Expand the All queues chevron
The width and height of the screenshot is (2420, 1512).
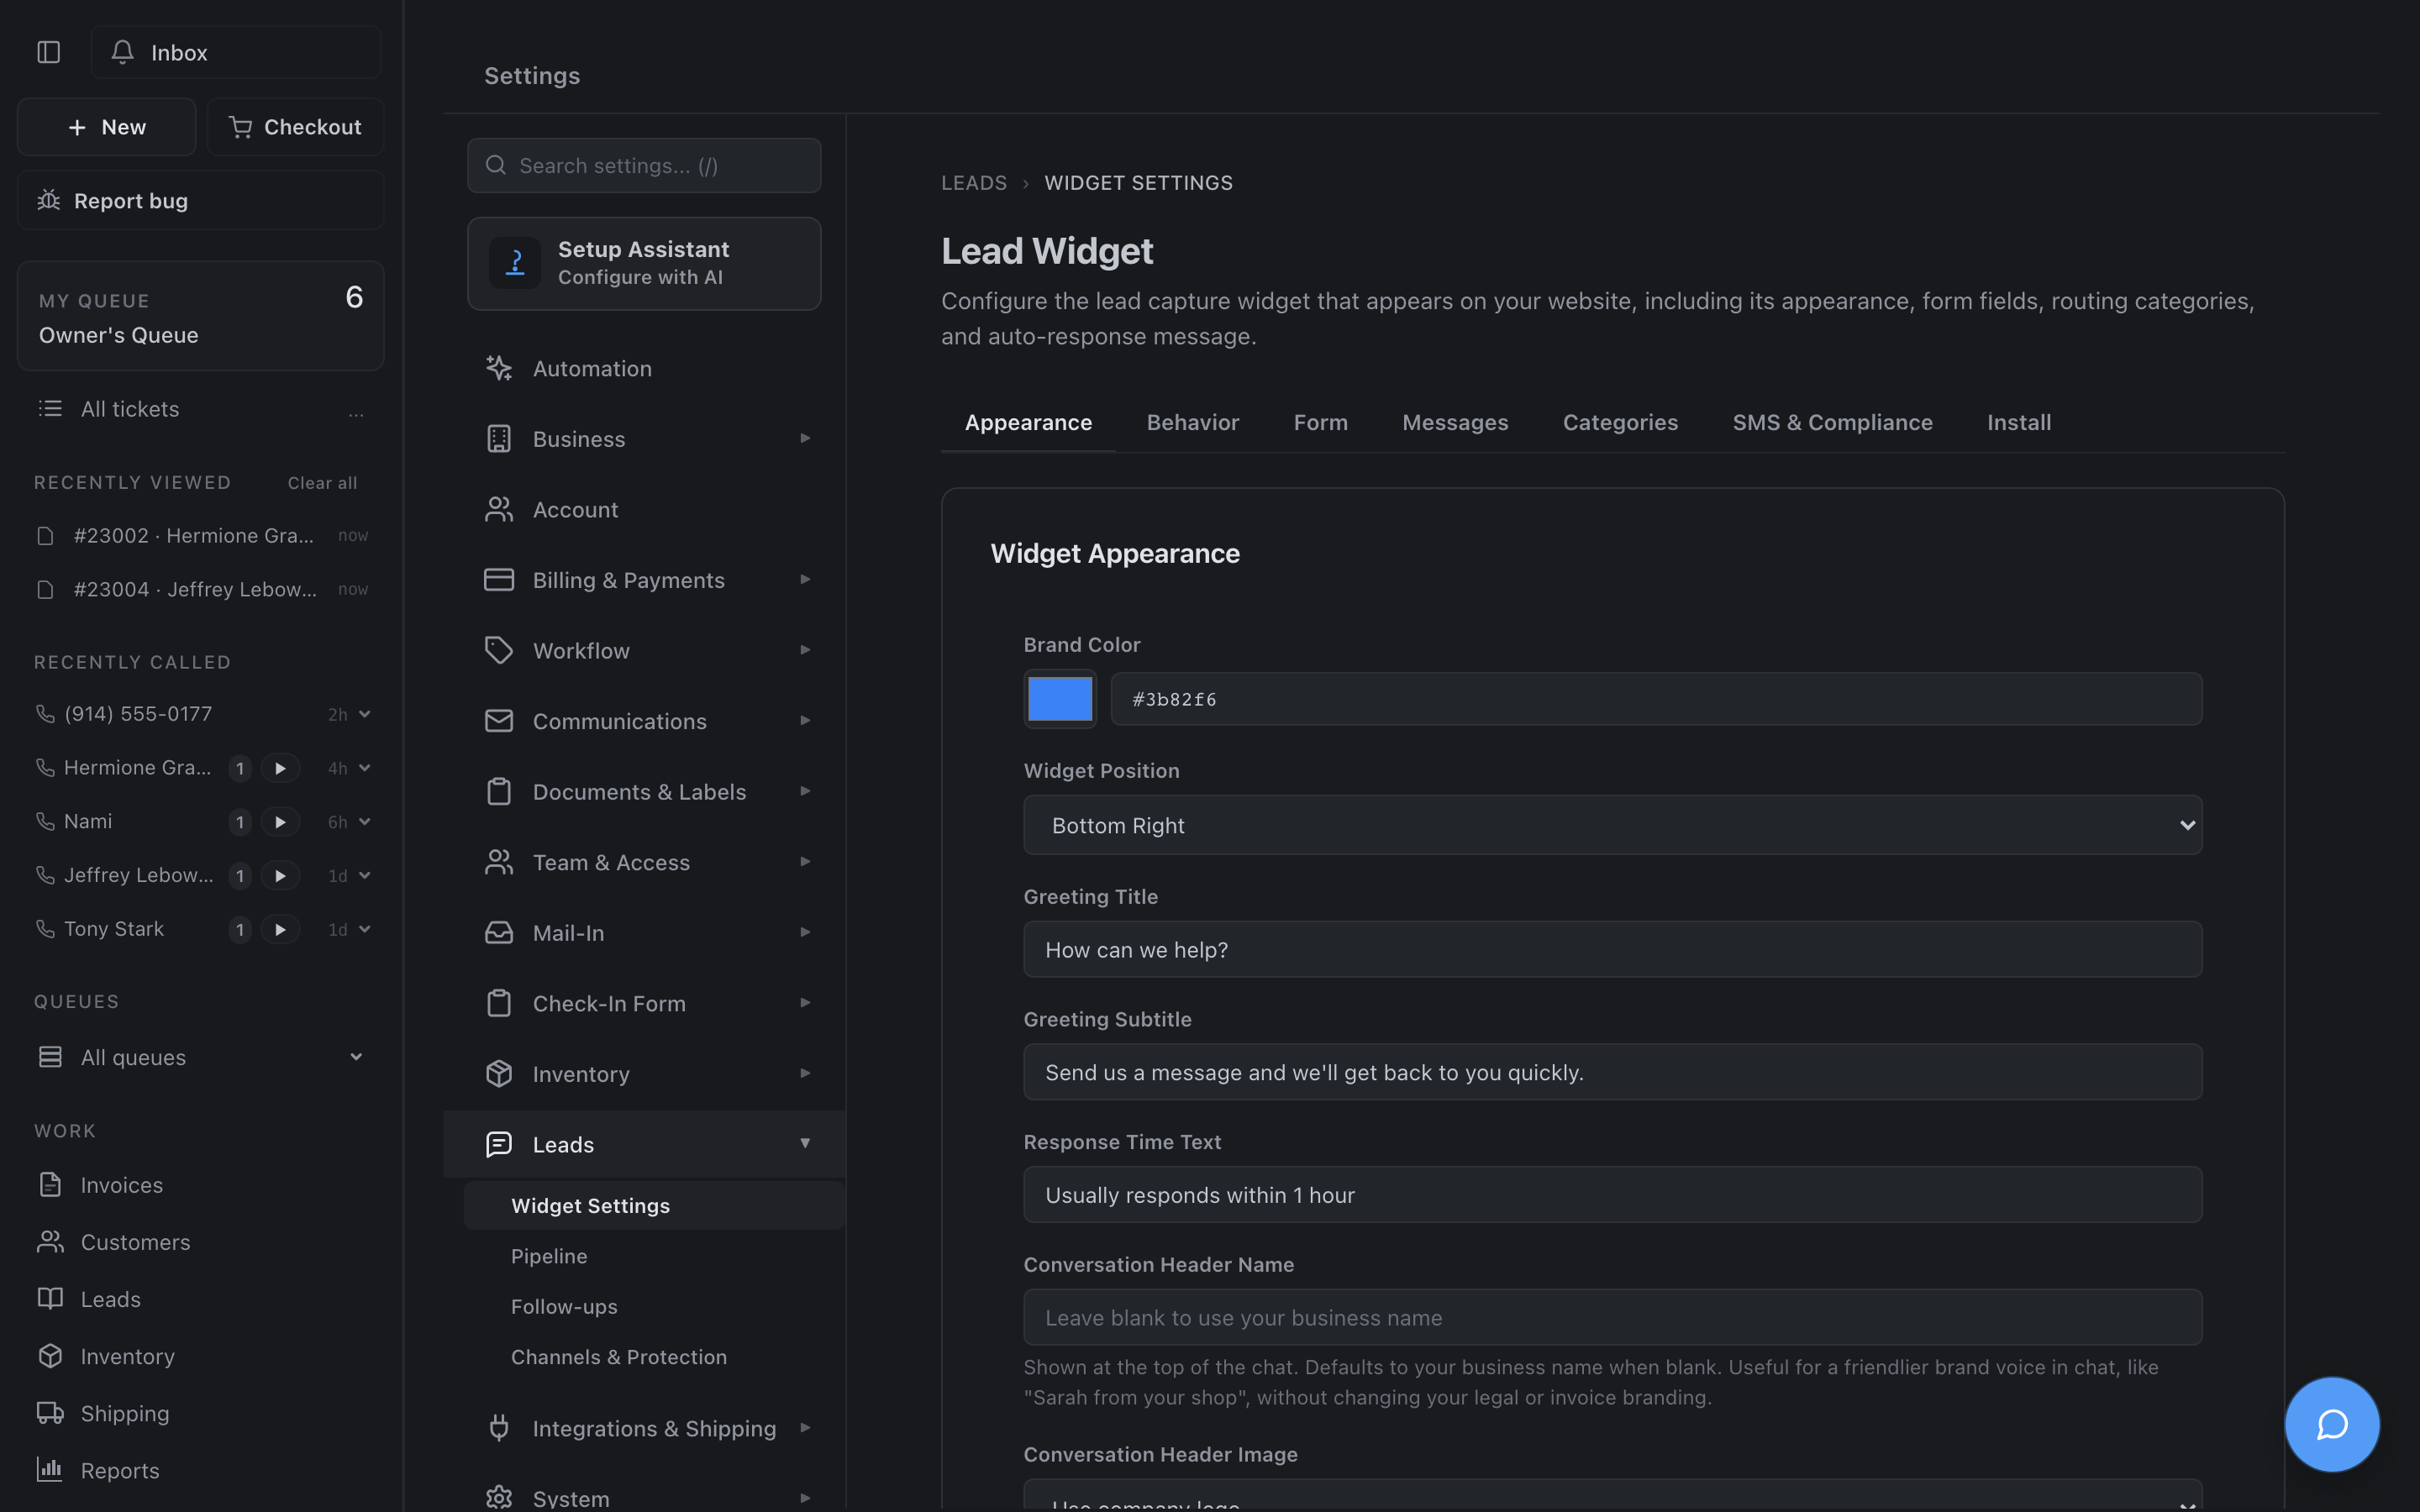click(356, 1057)
